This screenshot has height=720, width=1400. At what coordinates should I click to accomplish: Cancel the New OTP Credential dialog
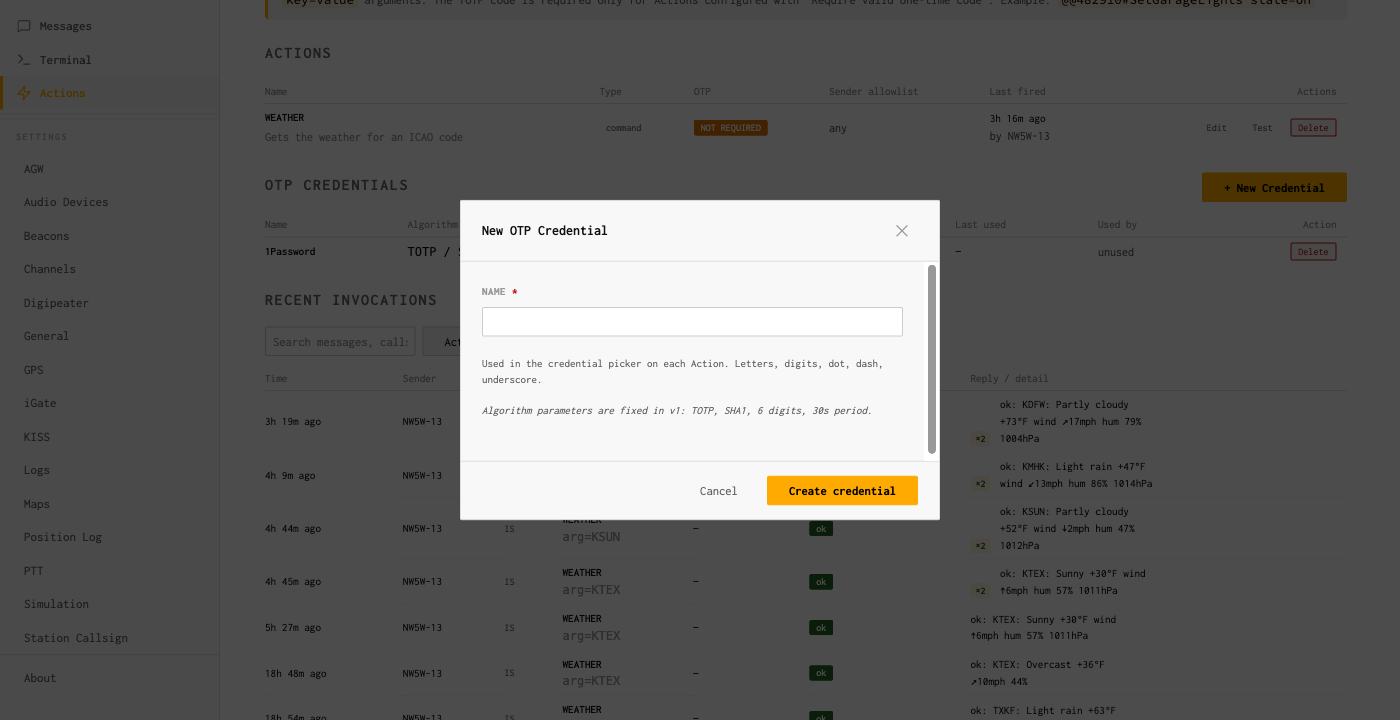[x=718, y=491]
